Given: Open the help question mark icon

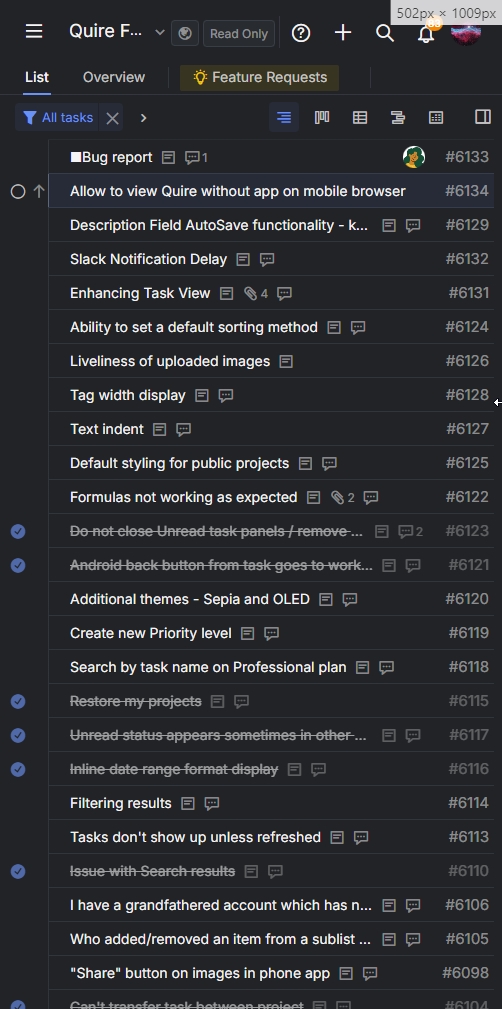Looking at the screenshot, I should click(x=301, y=33).
